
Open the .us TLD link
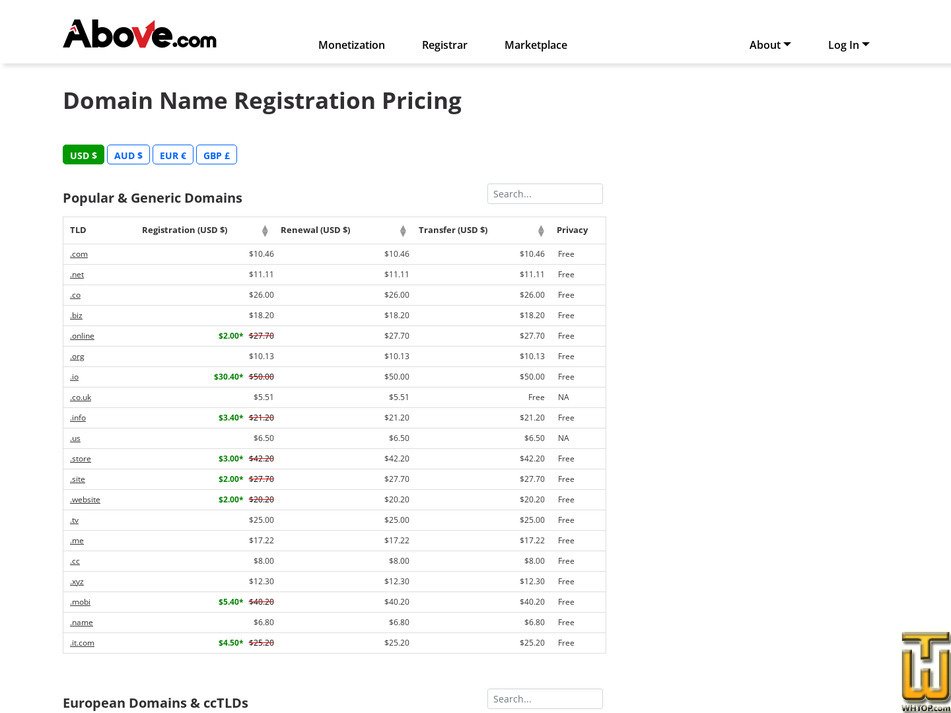tap(75, 438)
